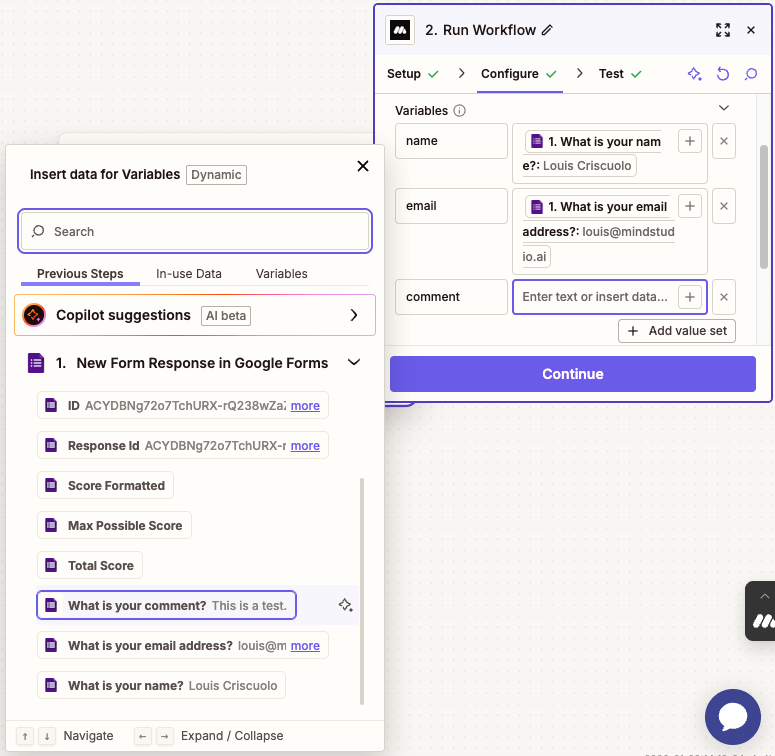Show info tooltip next to Variables label
Image resolution: width=775 pixels, height=756 pixels.
pos(459,111)
